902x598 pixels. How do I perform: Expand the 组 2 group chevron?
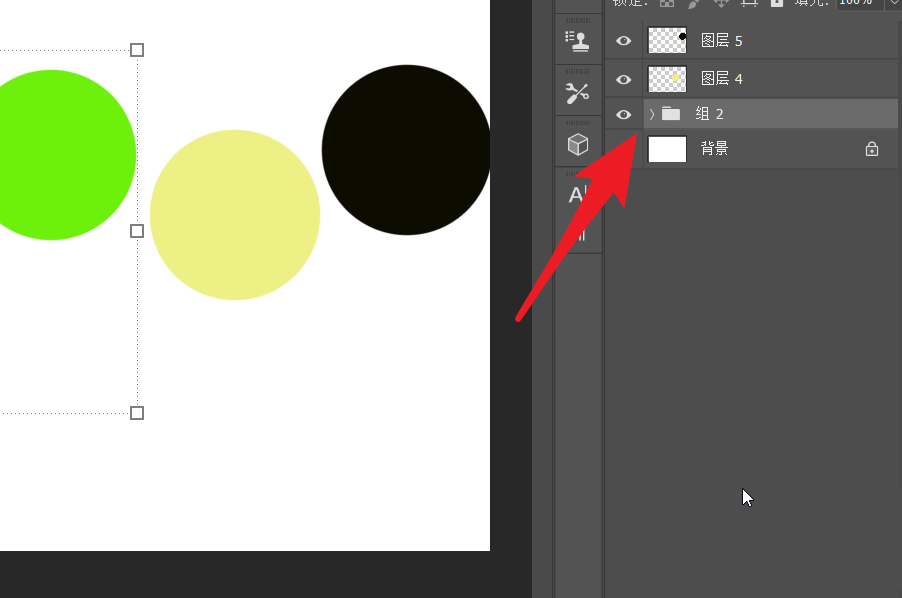[652, 114]
